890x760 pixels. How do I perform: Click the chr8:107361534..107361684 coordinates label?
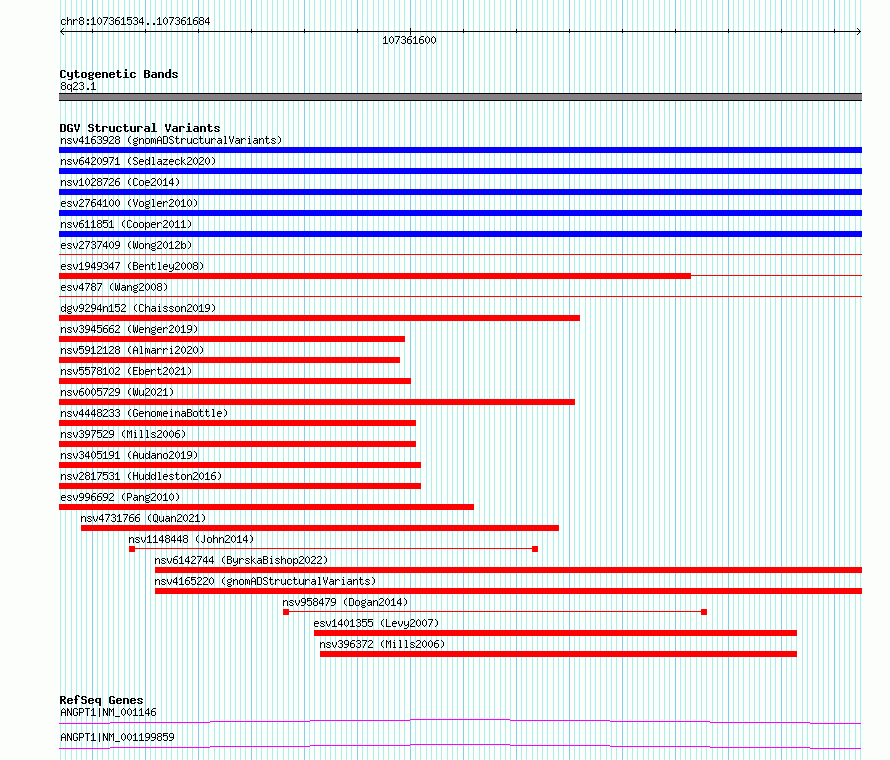pos(135,21)
